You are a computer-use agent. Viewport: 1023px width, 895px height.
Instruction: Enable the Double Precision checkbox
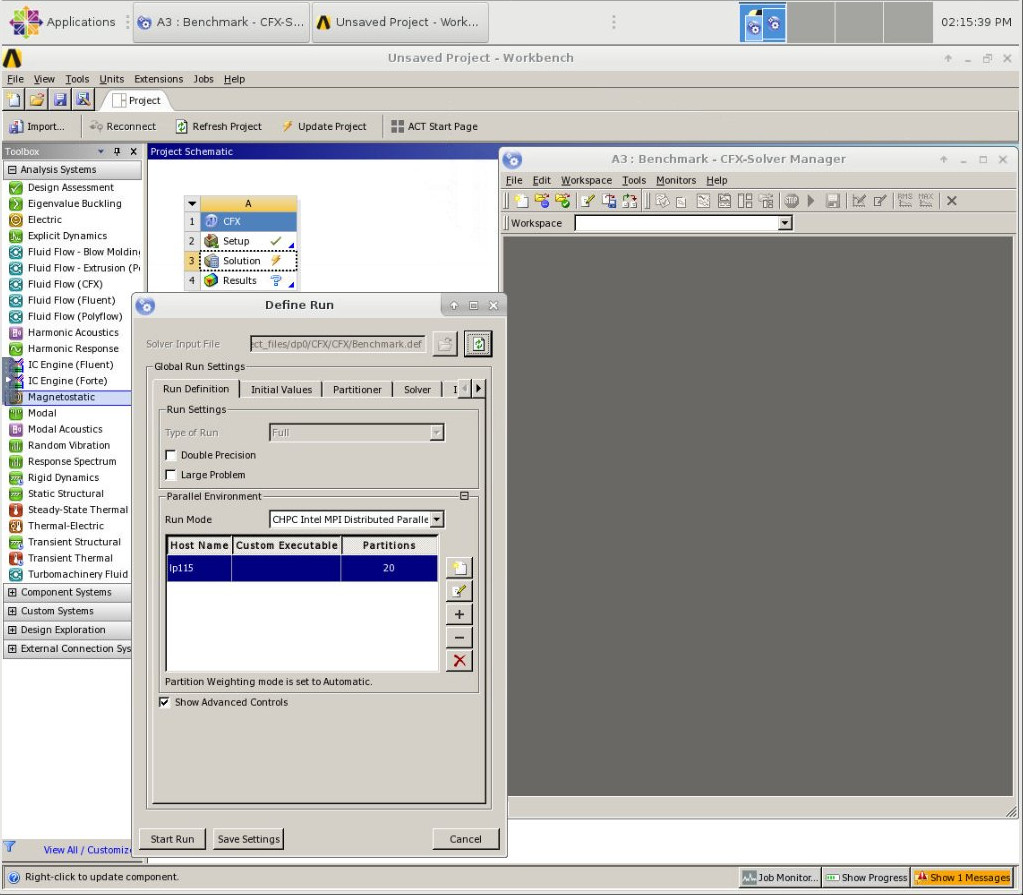click(x=171, y=455)
